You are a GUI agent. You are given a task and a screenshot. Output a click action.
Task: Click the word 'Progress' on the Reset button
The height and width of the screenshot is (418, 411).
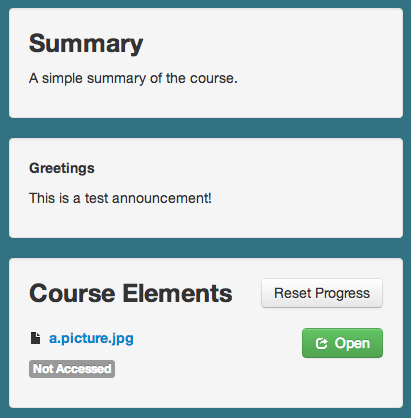click(342, 293)
